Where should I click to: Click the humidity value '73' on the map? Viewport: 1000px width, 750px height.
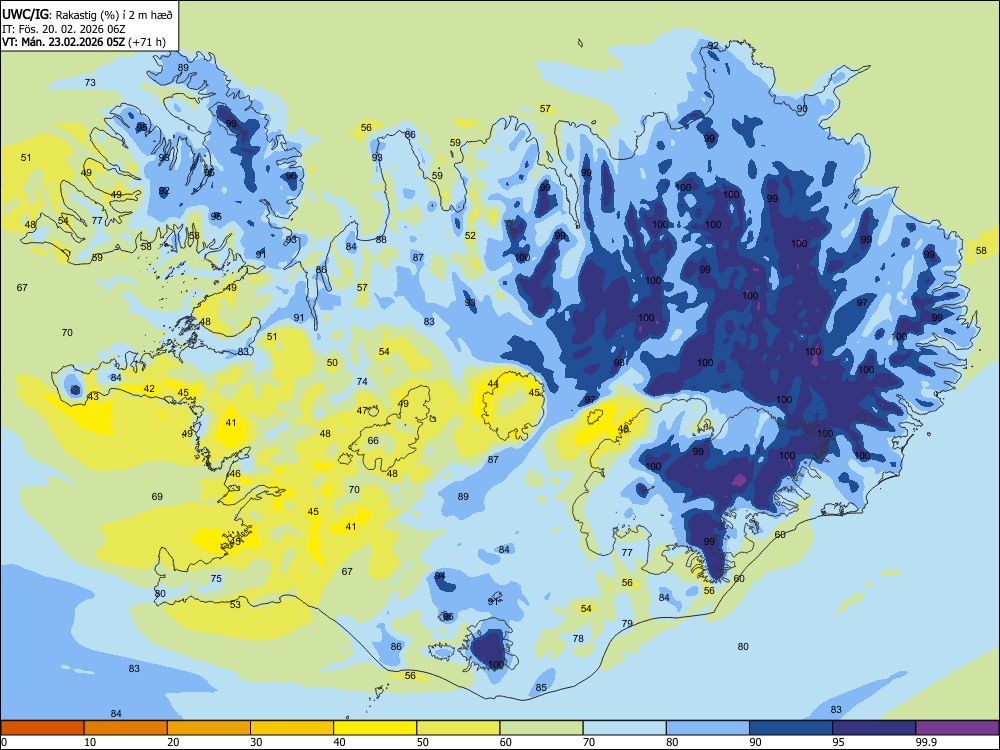(90, 82)
